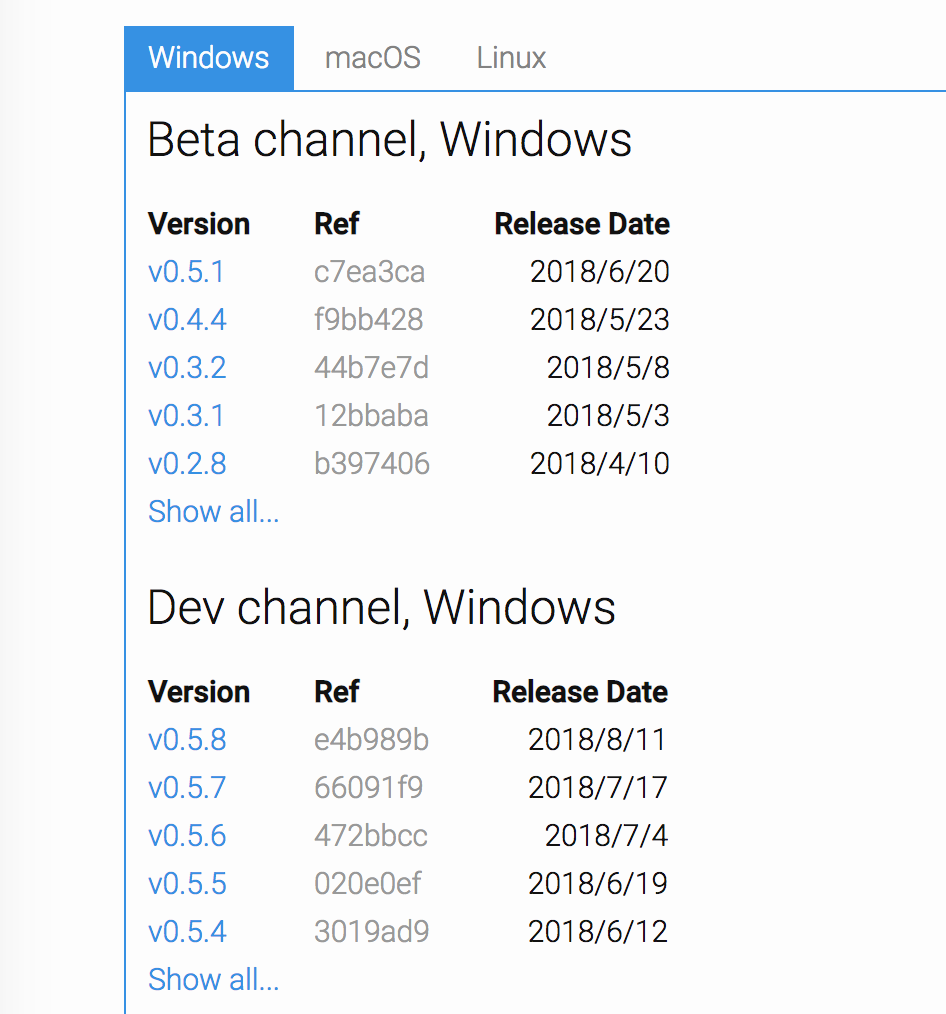946x1014 pixels.
Task: Click the Dev channel, Windows heading
Action: (x=381, y=608)
